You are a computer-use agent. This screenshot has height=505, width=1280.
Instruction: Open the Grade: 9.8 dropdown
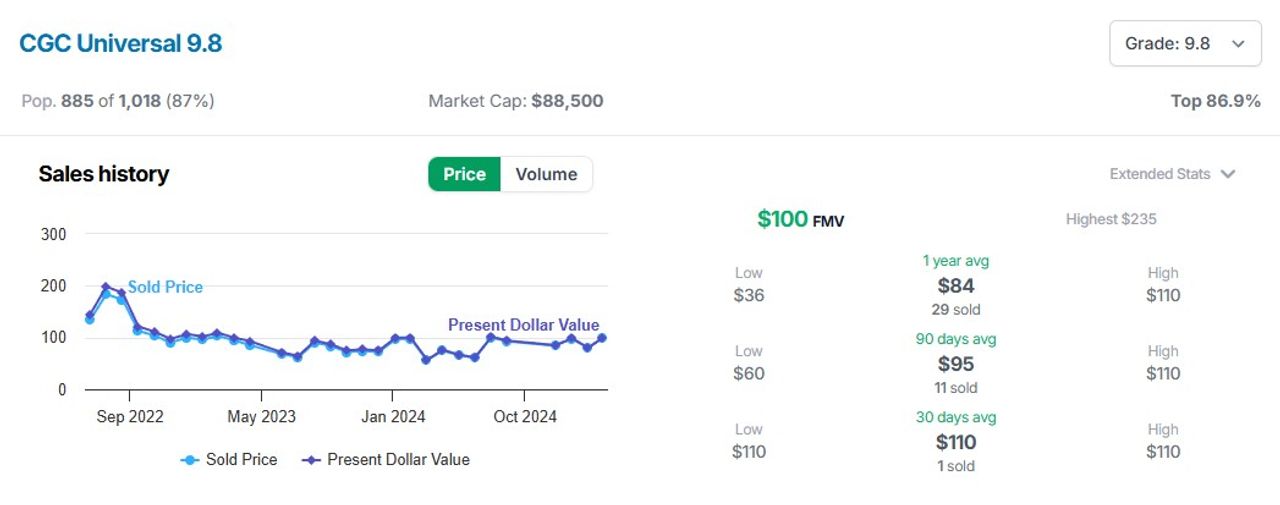(1185, 44)
